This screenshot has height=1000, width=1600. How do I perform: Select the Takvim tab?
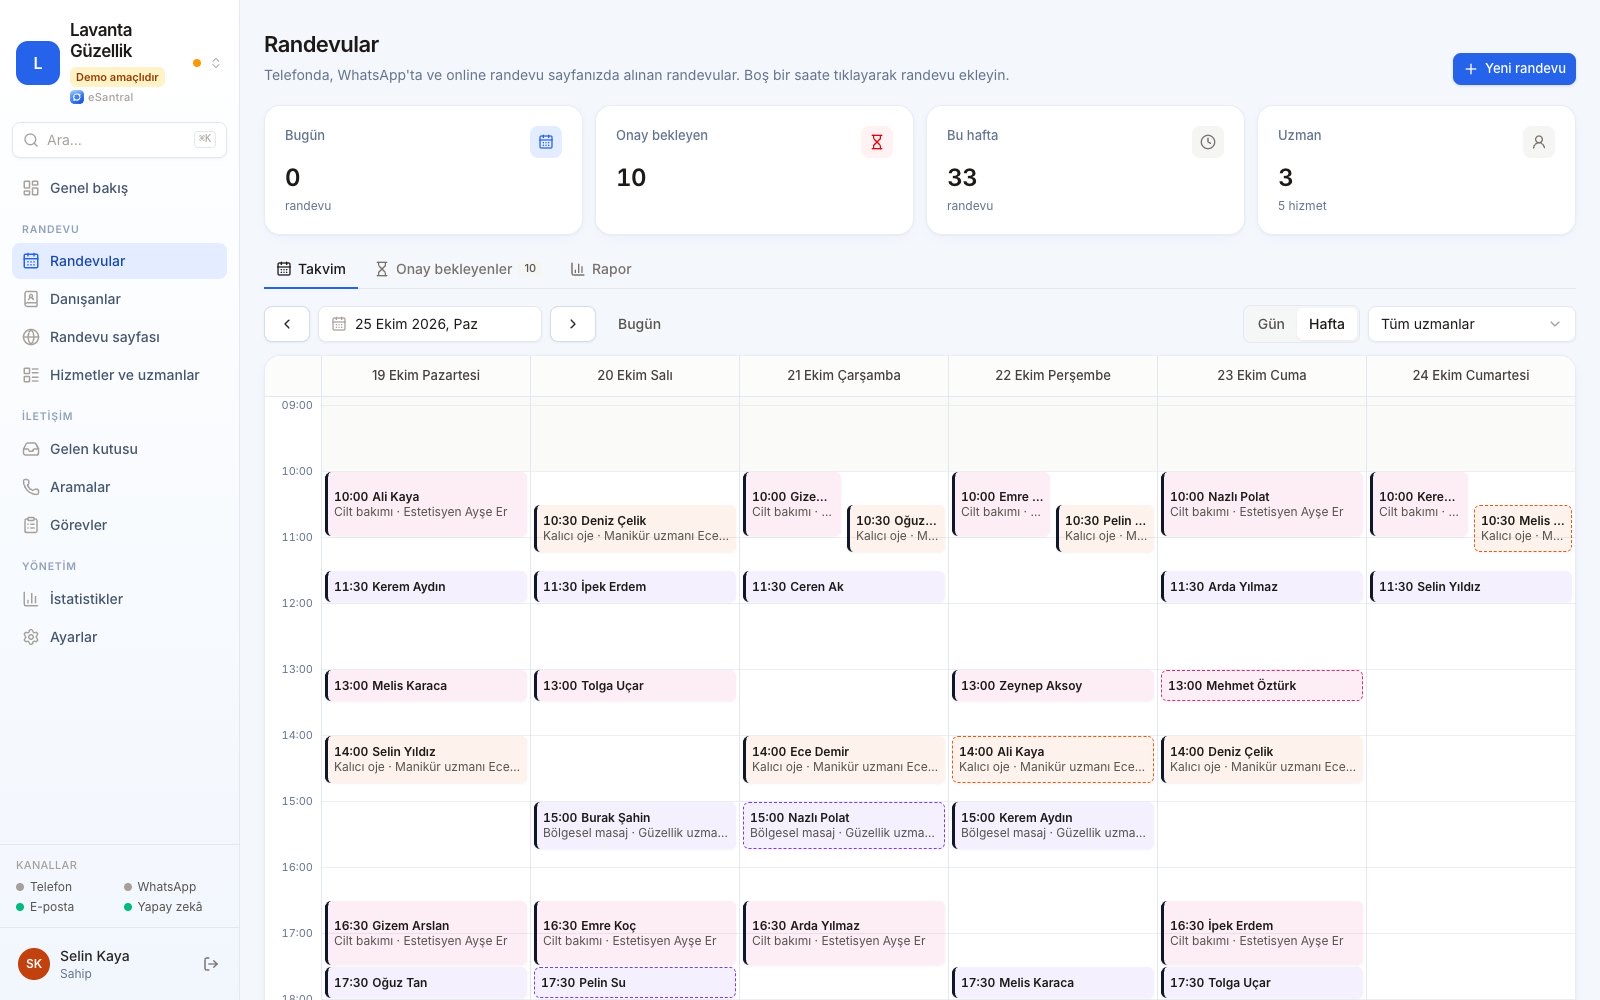311,269
